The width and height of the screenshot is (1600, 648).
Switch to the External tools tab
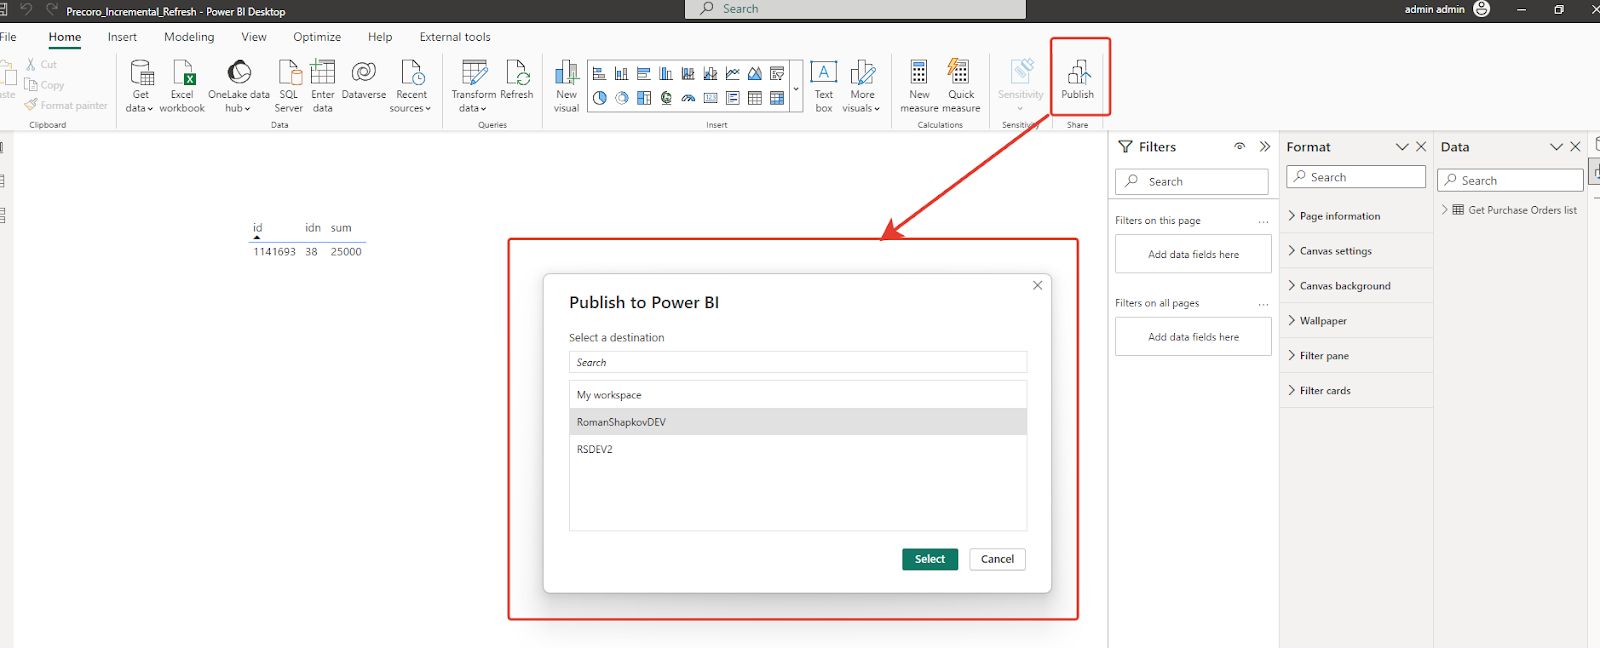455,37
